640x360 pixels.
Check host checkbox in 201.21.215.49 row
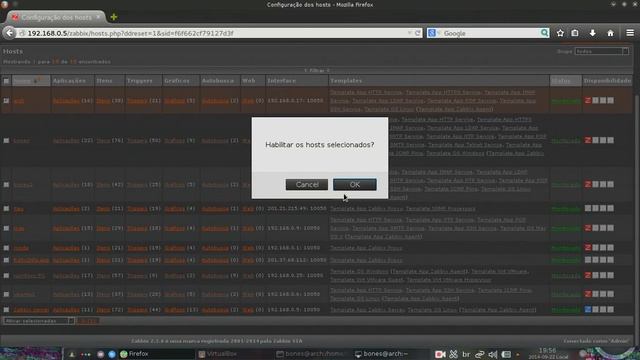click(x=6, y=209)
